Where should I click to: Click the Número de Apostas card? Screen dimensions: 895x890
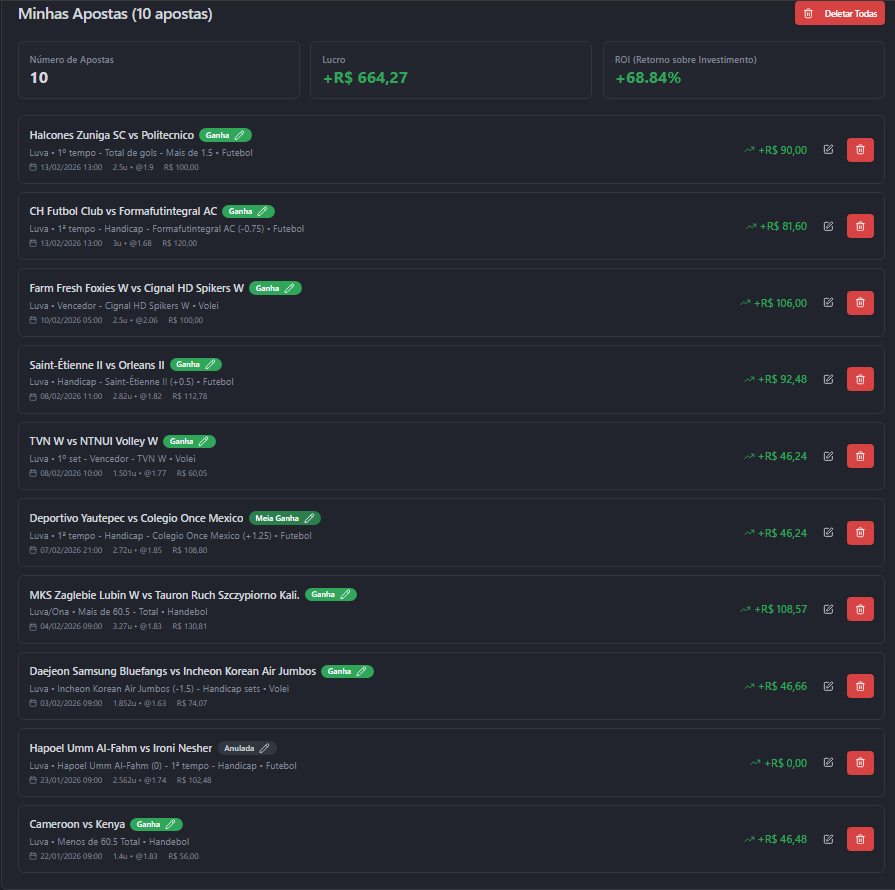[x=159, y=70]
